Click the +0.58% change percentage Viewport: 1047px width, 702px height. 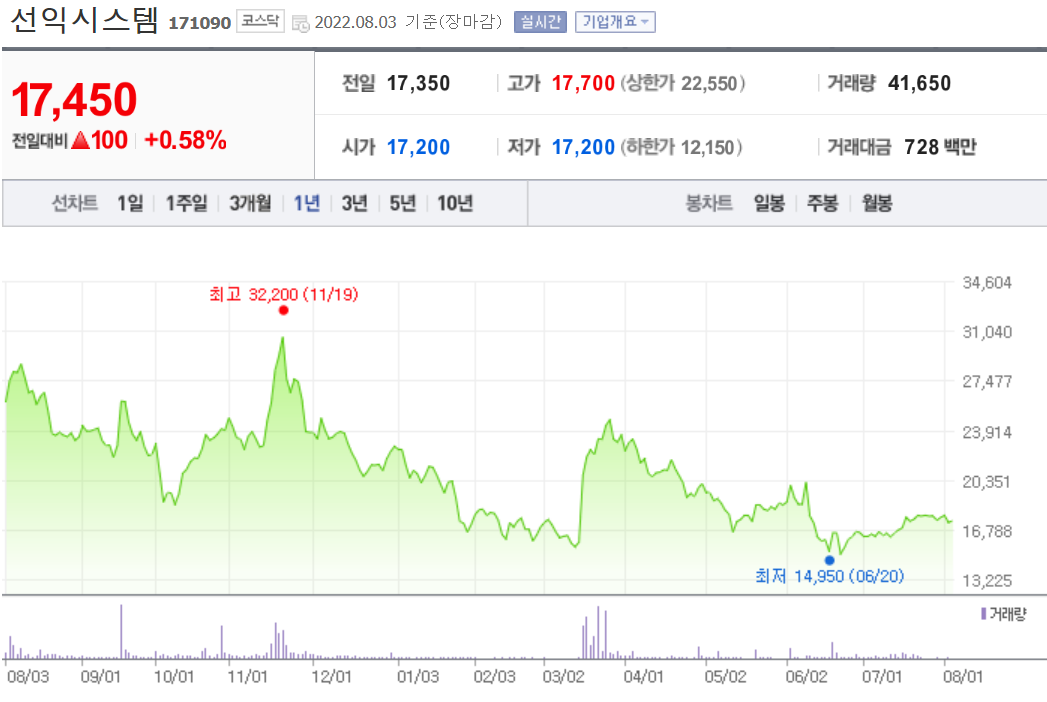click(185, 140)
